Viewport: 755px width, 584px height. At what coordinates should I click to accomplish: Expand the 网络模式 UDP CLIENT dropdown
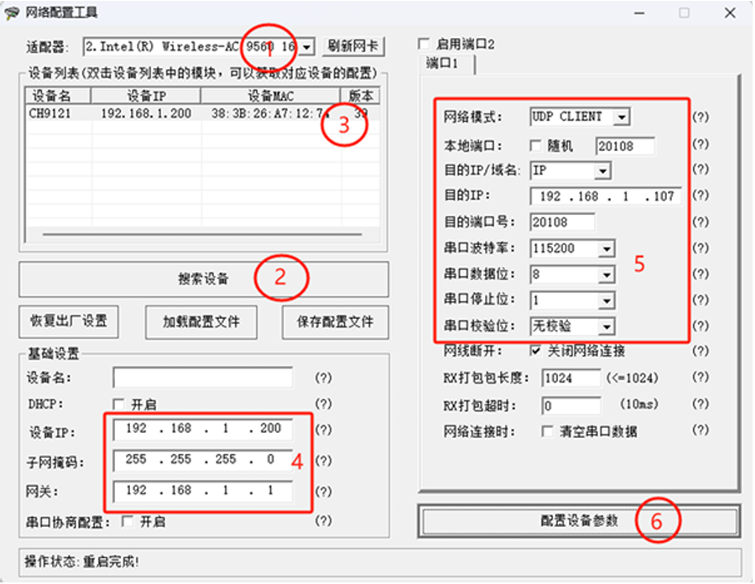(x=621, y=117)
